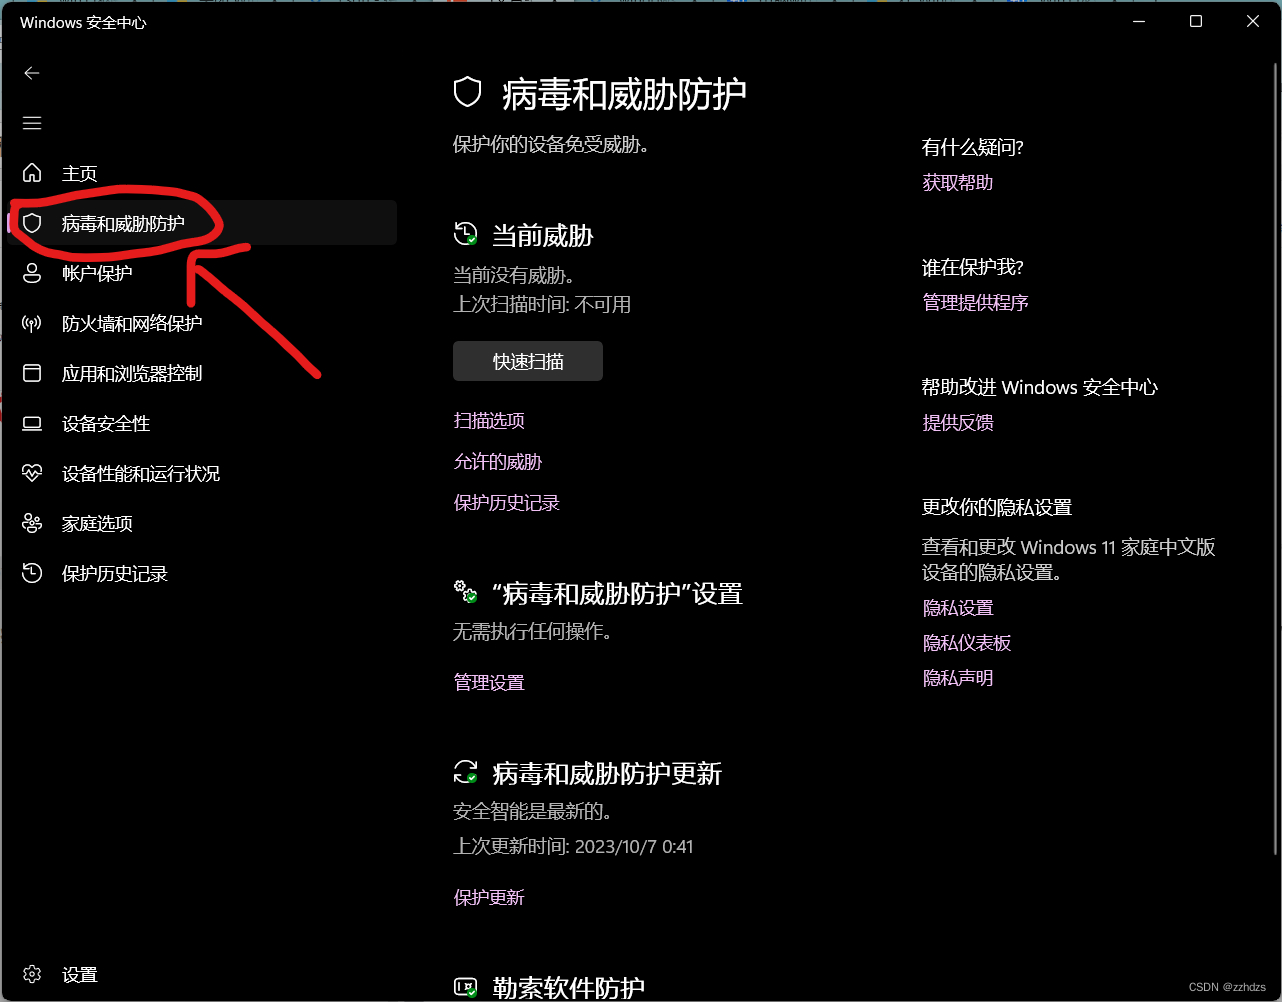Click the heading 更改你的隐私设置
The width and height of the screenshot is (1282, 1002).
[997, 508]
